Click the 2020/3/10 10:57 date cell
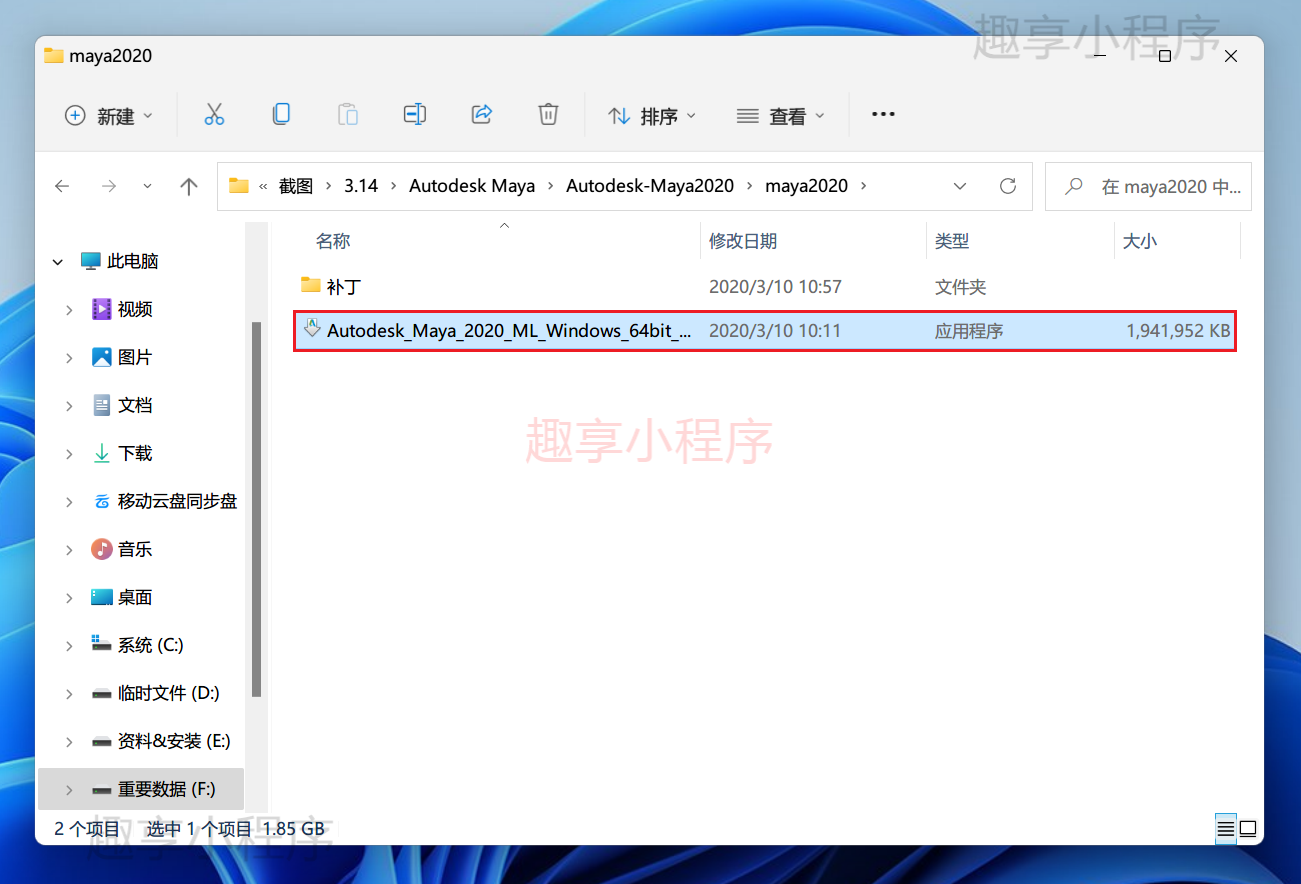This screenshot has width=1301, height=884. (x=775, y=287)
